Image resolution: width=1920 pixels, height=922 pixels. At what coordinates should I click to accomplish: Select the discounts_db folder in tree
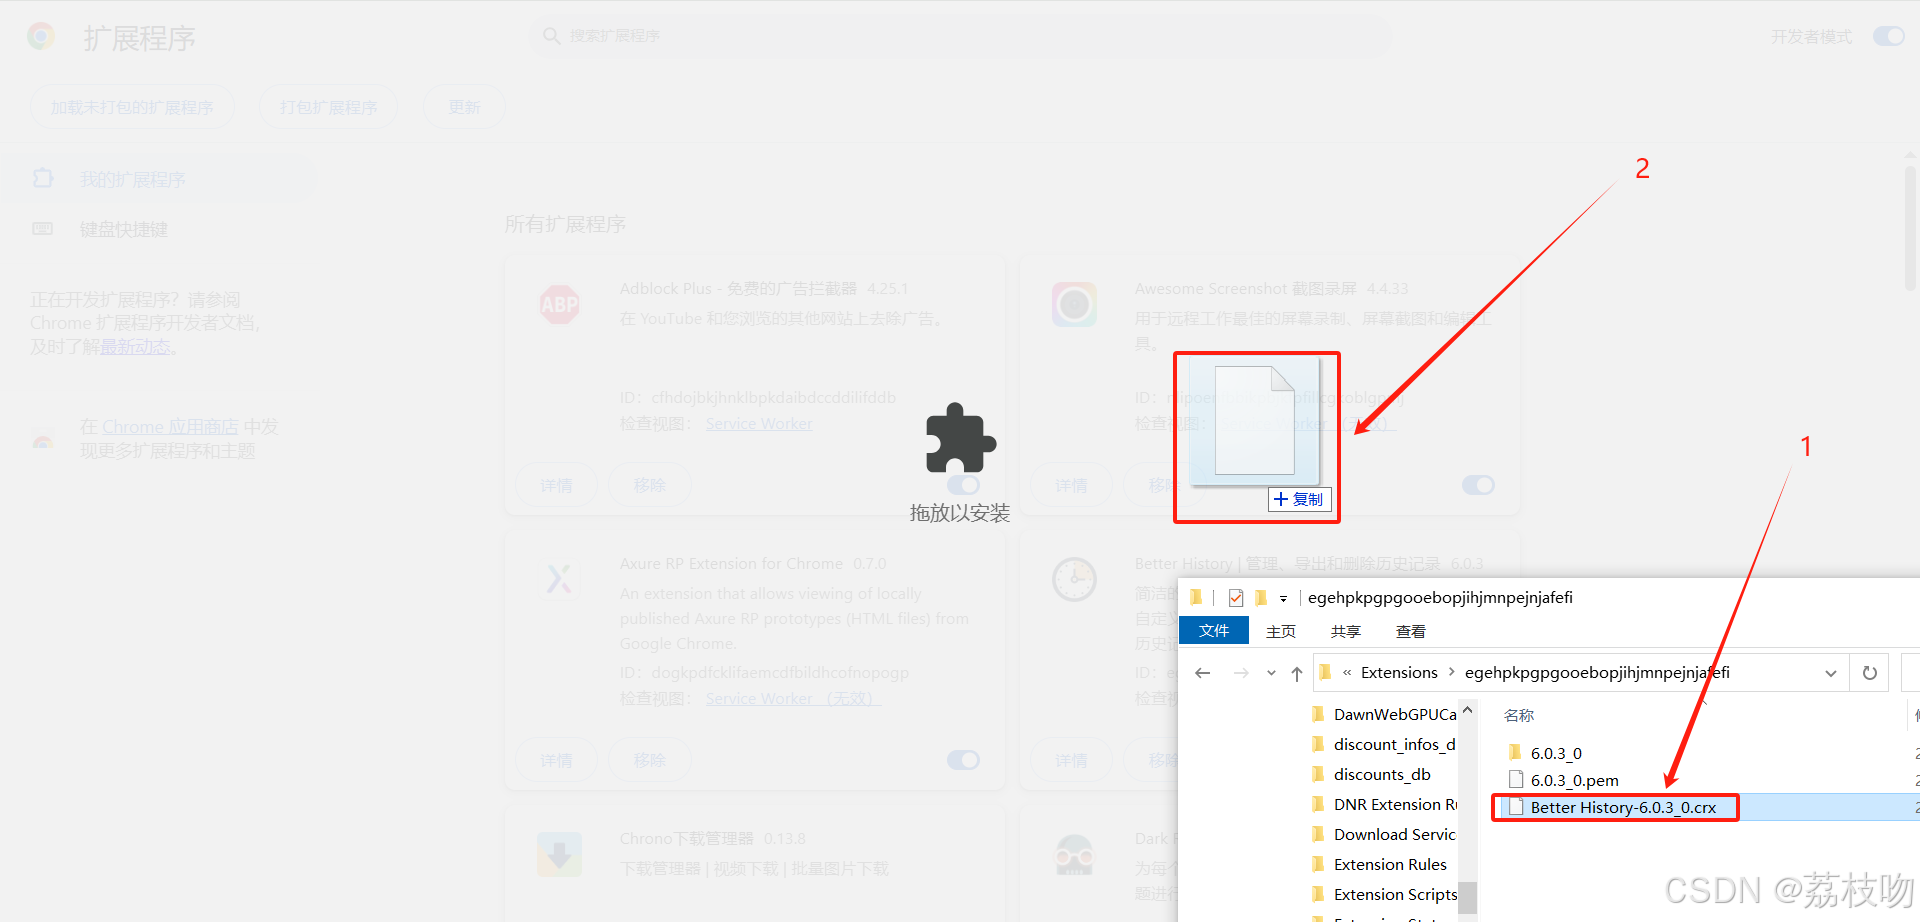[1371, 774]
